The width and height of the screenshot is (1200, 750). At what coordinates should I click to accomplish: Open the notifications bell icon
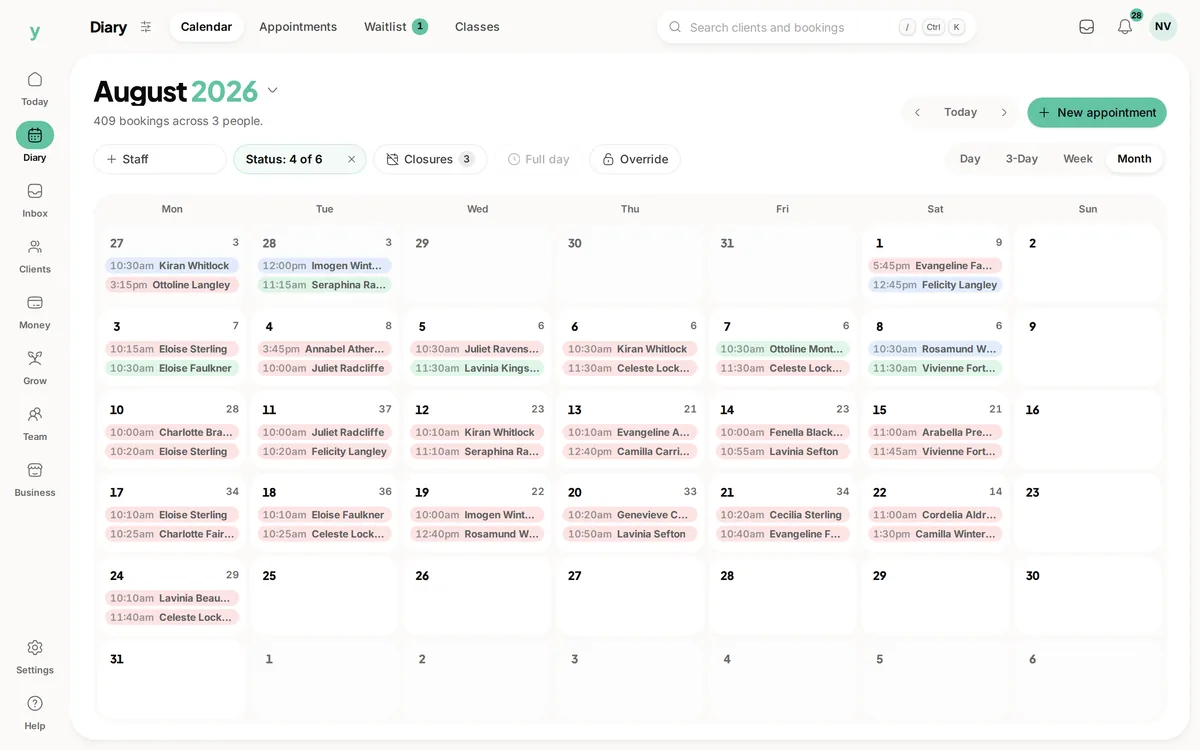pos(1125,27)
